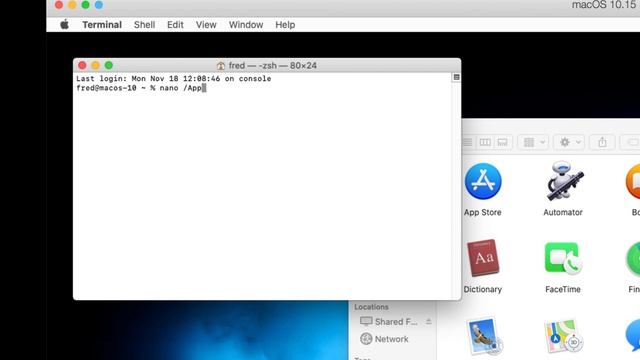Open the Help menu
This screenshot has width=640, height=360.
pyautogui.click(x=285, y=25)
